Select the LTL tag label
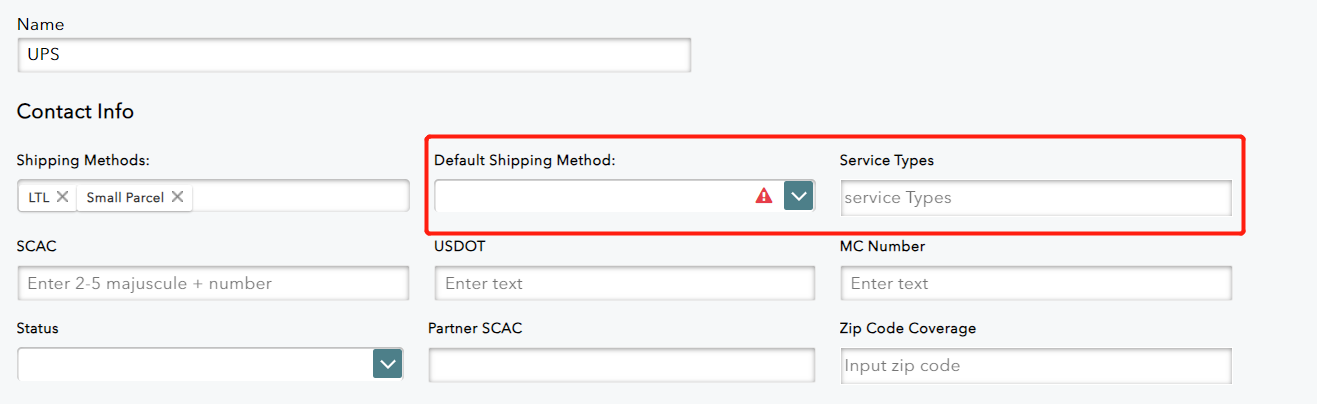 [x=38, y=197]
